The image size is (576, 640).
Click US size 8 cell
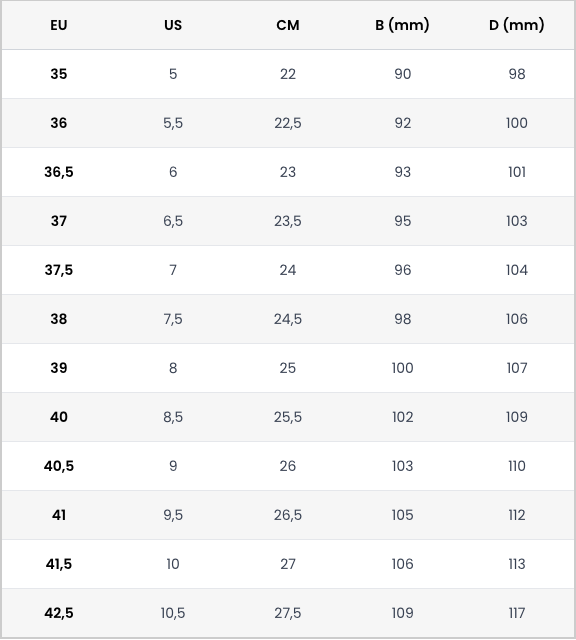pyautogui.click(x=173, y=368)
